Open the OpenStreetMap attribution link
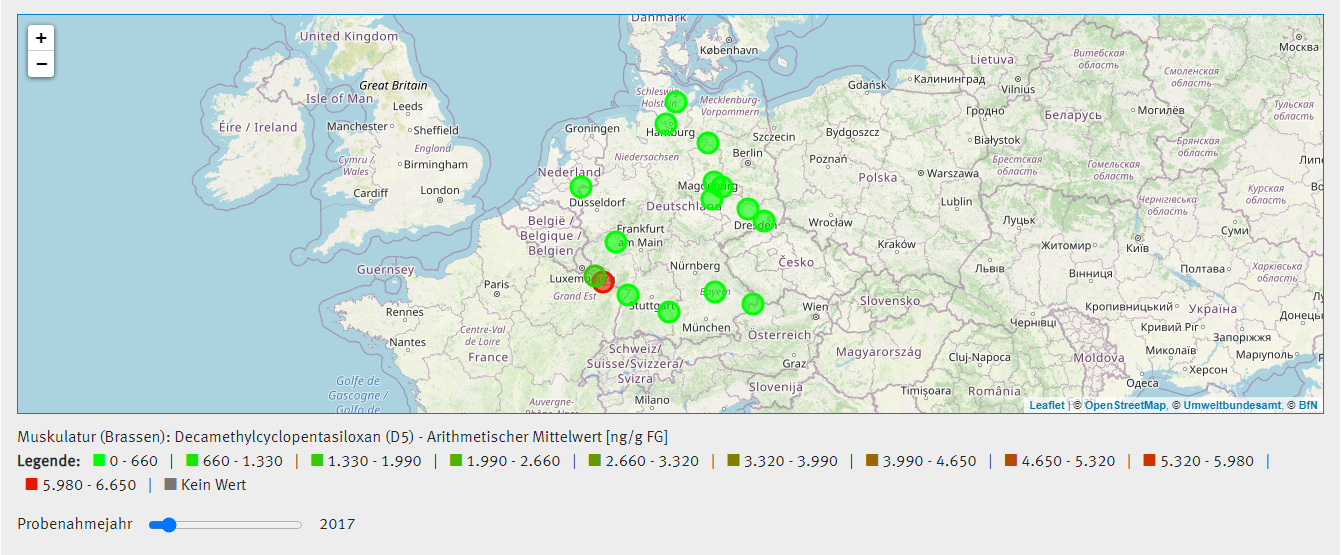This screenshot has width=1342, height=555. point(1125,405)
